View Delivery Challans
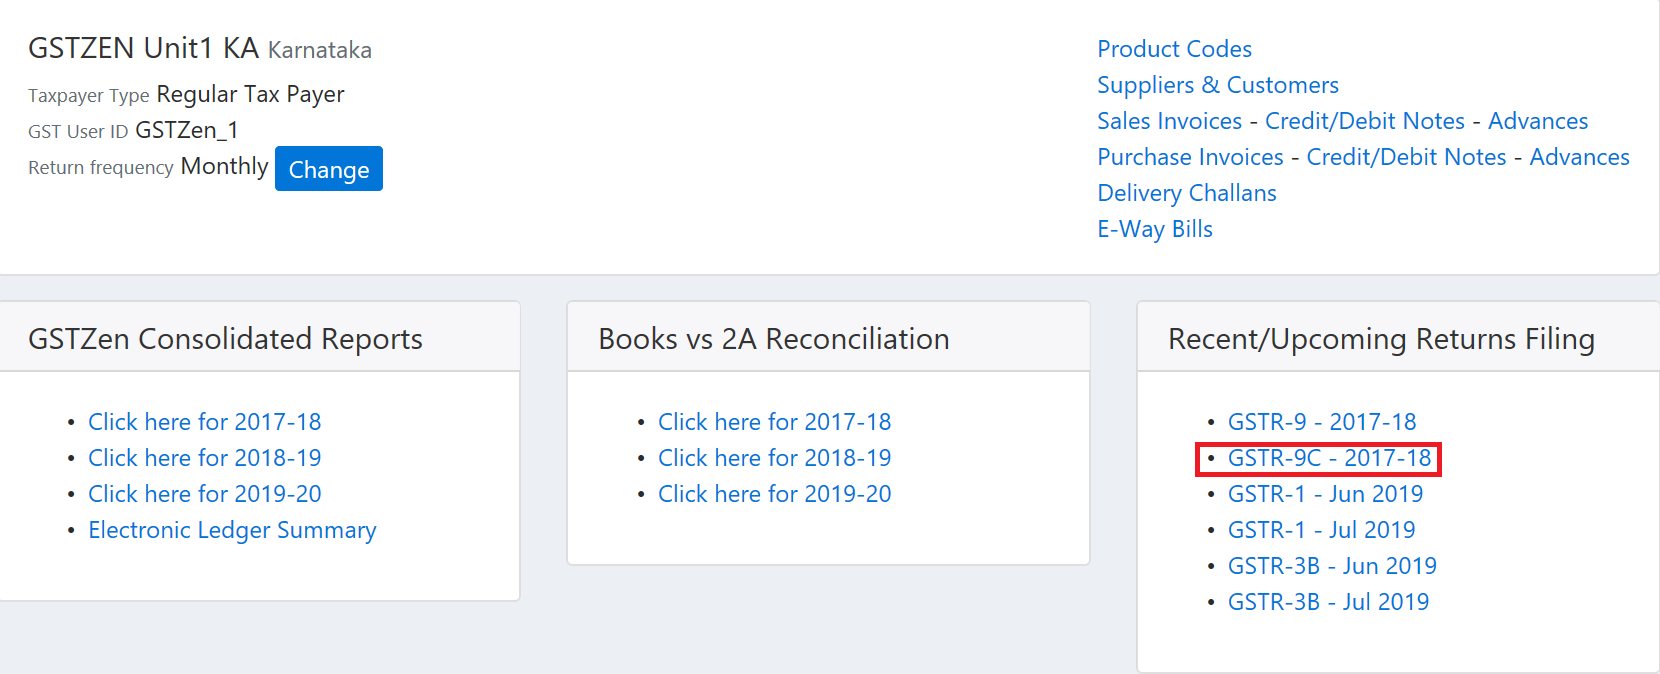 1187,193
